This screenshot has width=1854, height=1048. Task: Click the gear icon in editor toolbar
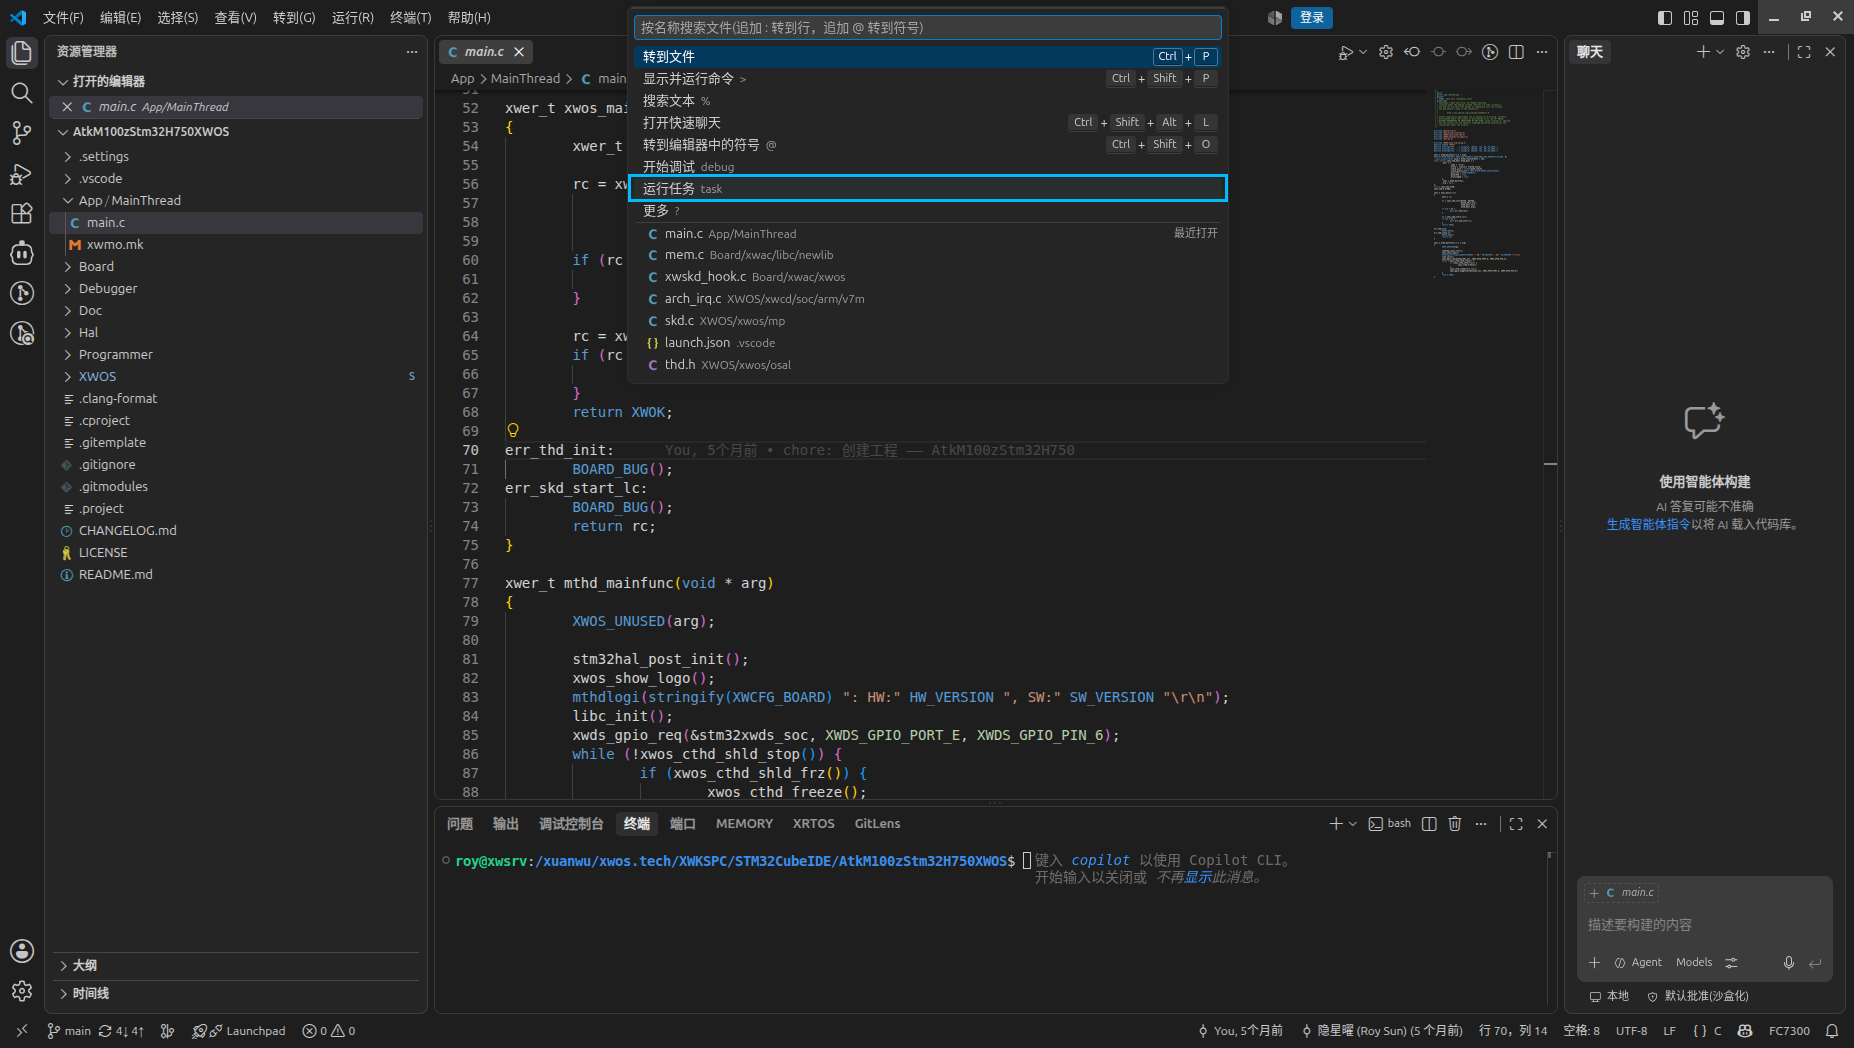click(1386, 52)
